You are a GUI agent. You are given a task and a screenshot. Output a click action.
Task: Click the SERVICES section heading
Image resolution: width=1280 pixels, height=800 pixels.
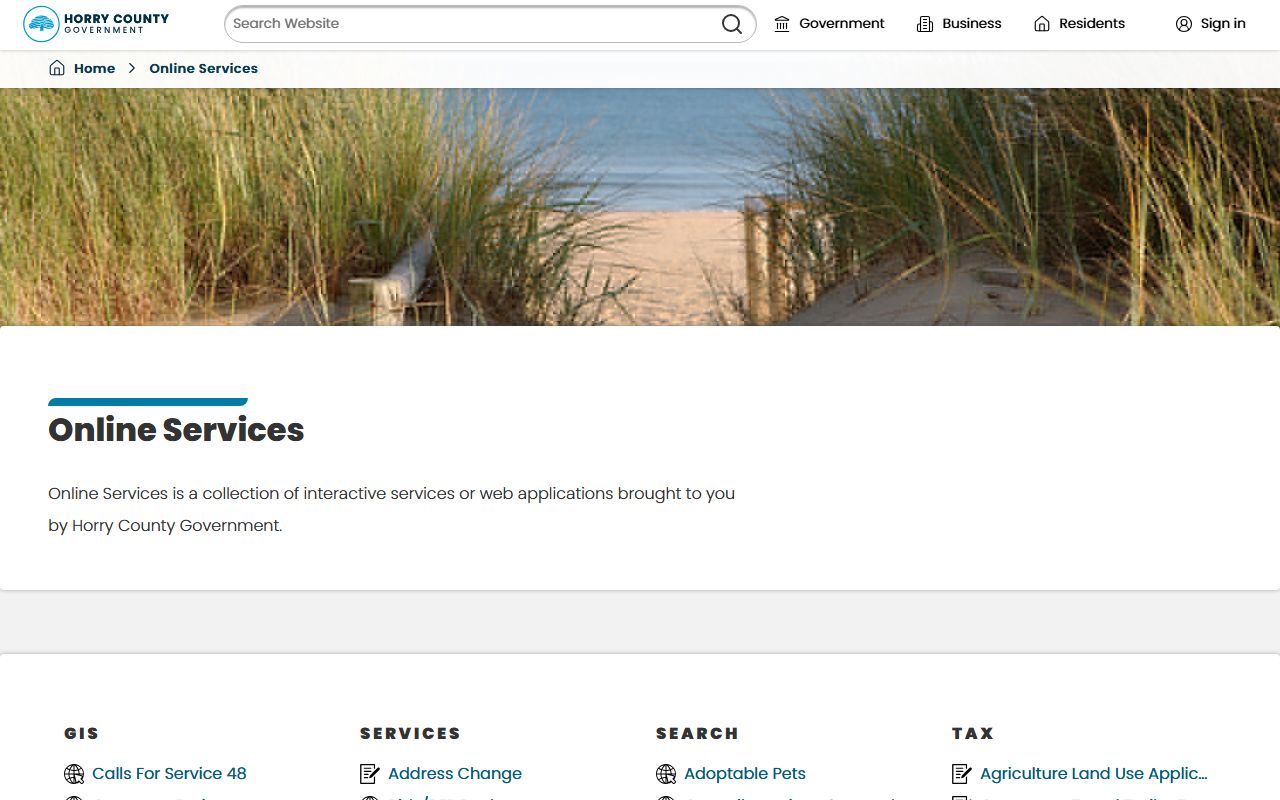410,733
